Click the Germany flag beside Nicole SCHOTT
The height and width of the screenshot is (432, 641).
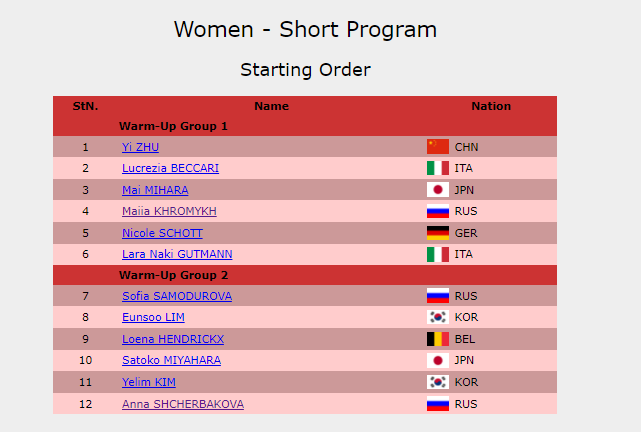coord(437,233)
